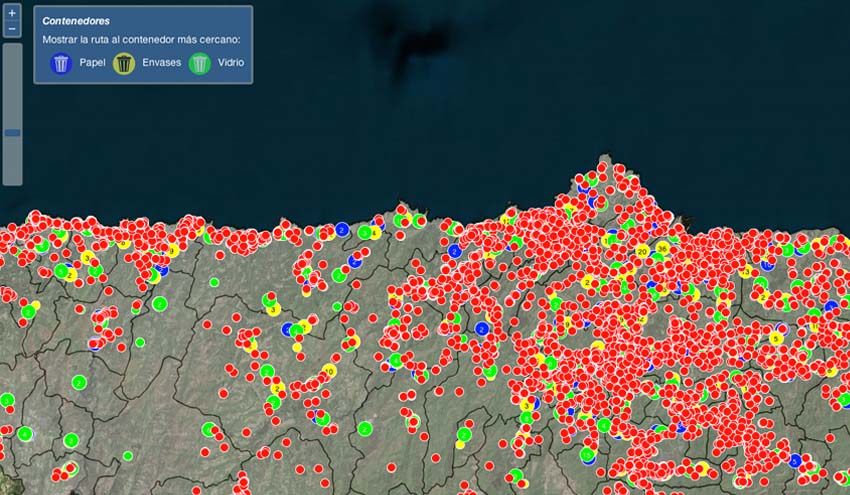Viewport: 850px width, 495px height.
Task: Click the Vidrio text label
Action: coord(230,63)
